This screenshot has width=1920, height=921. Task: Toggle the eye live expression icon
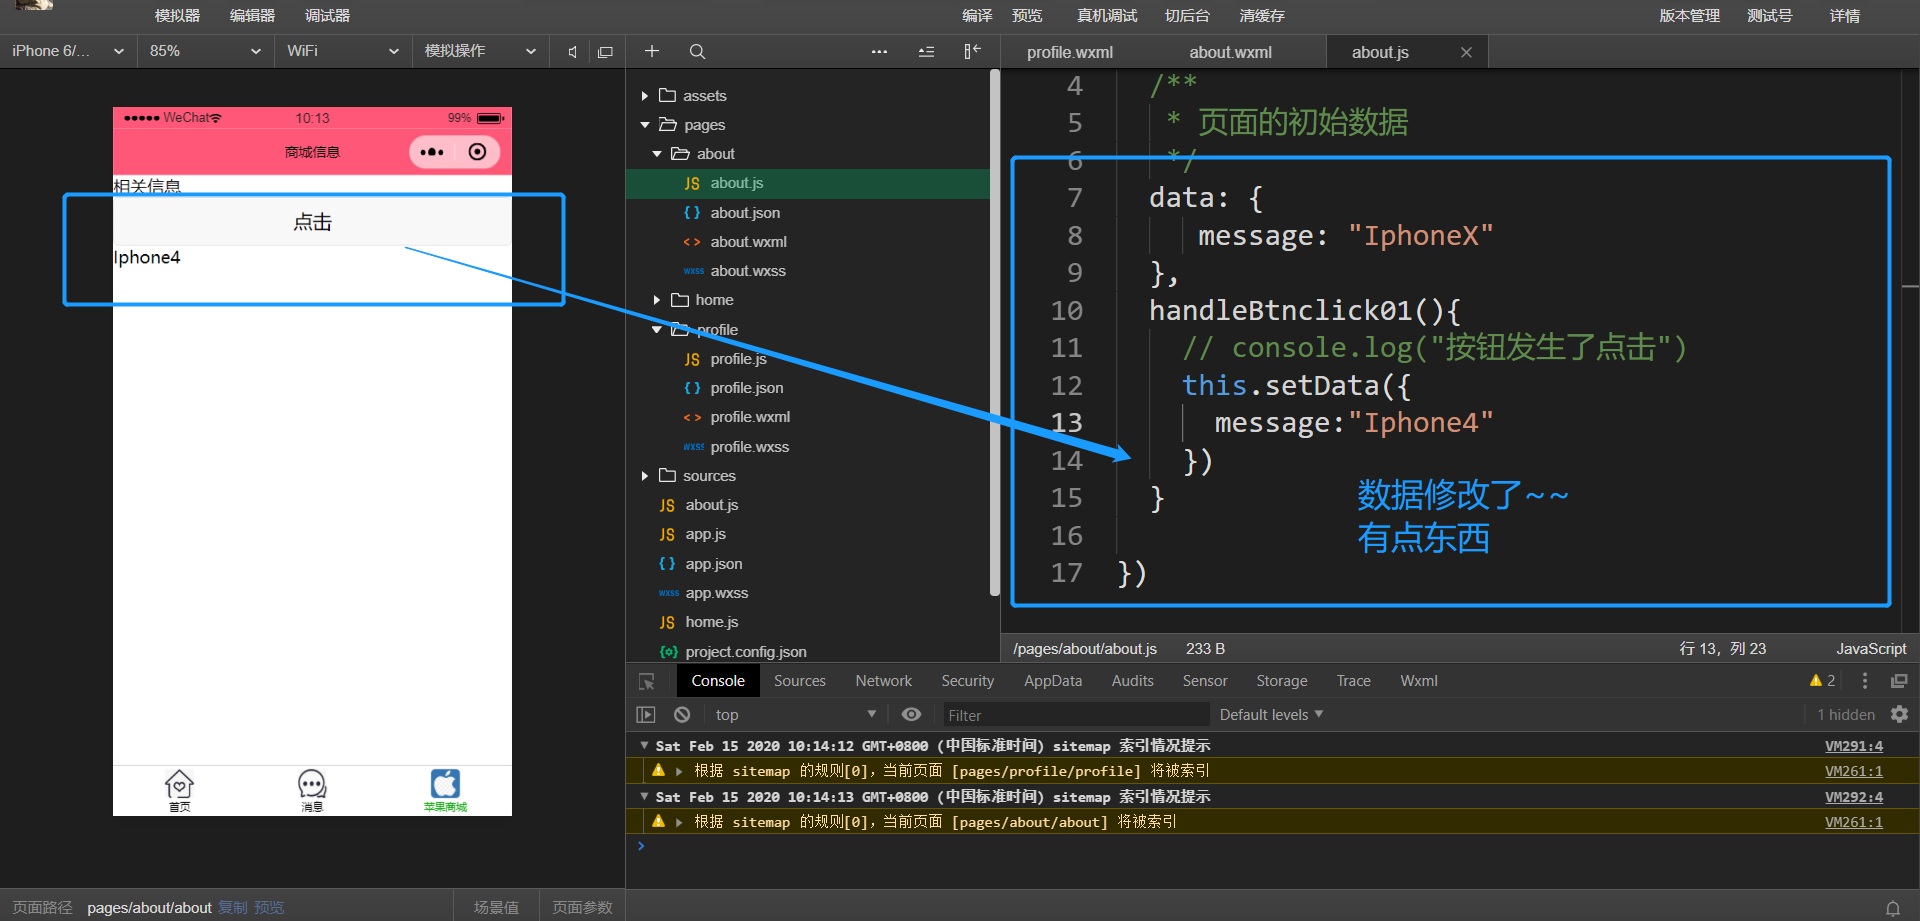tap(911, 714)
